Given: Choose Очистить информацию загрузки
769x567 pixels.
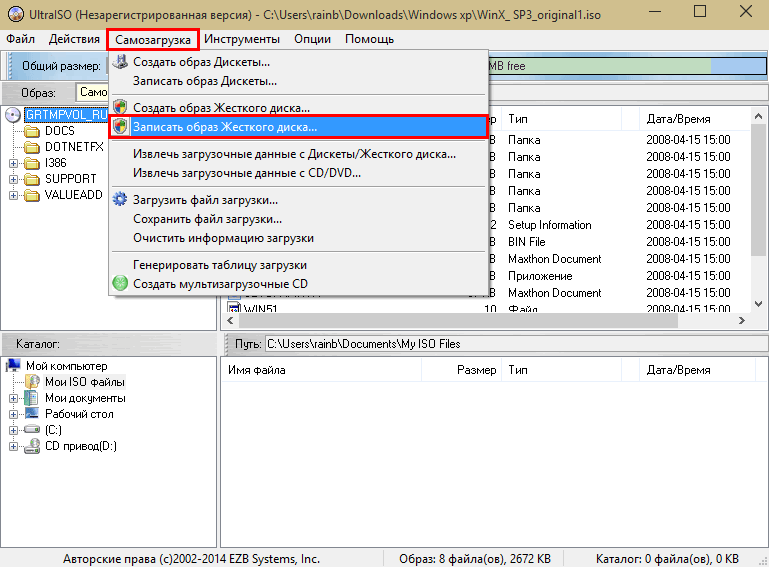Looking at the screenshot, I should tap(298, 238).
